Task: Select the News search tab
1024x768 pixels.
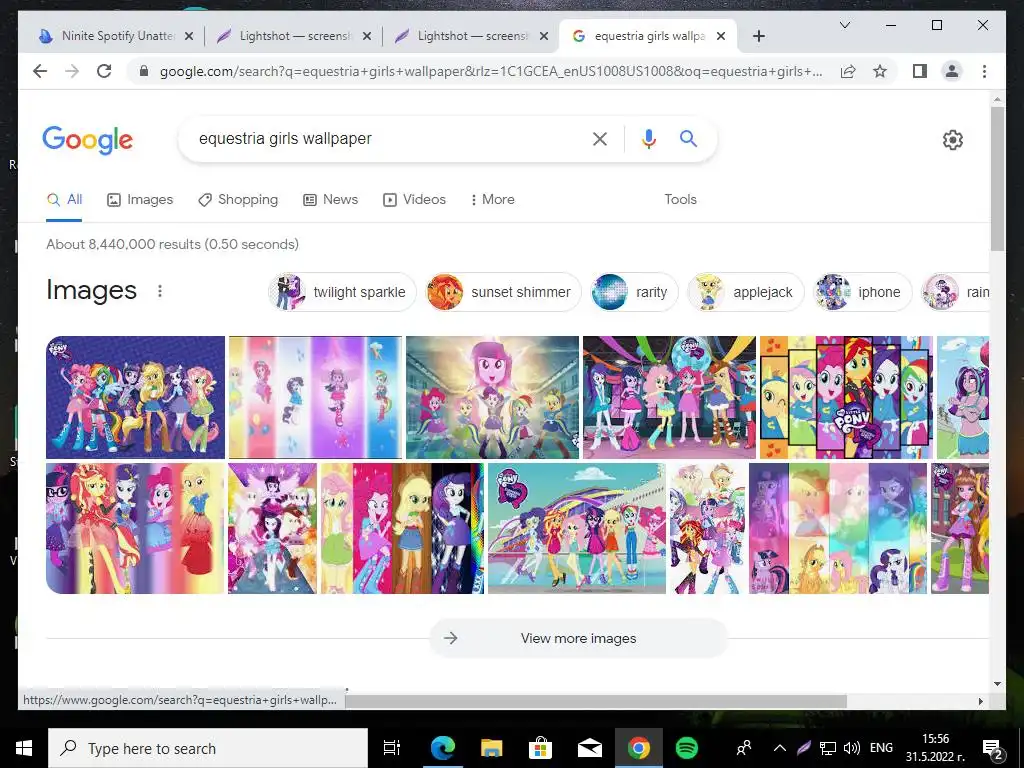Action: [330, 200]
